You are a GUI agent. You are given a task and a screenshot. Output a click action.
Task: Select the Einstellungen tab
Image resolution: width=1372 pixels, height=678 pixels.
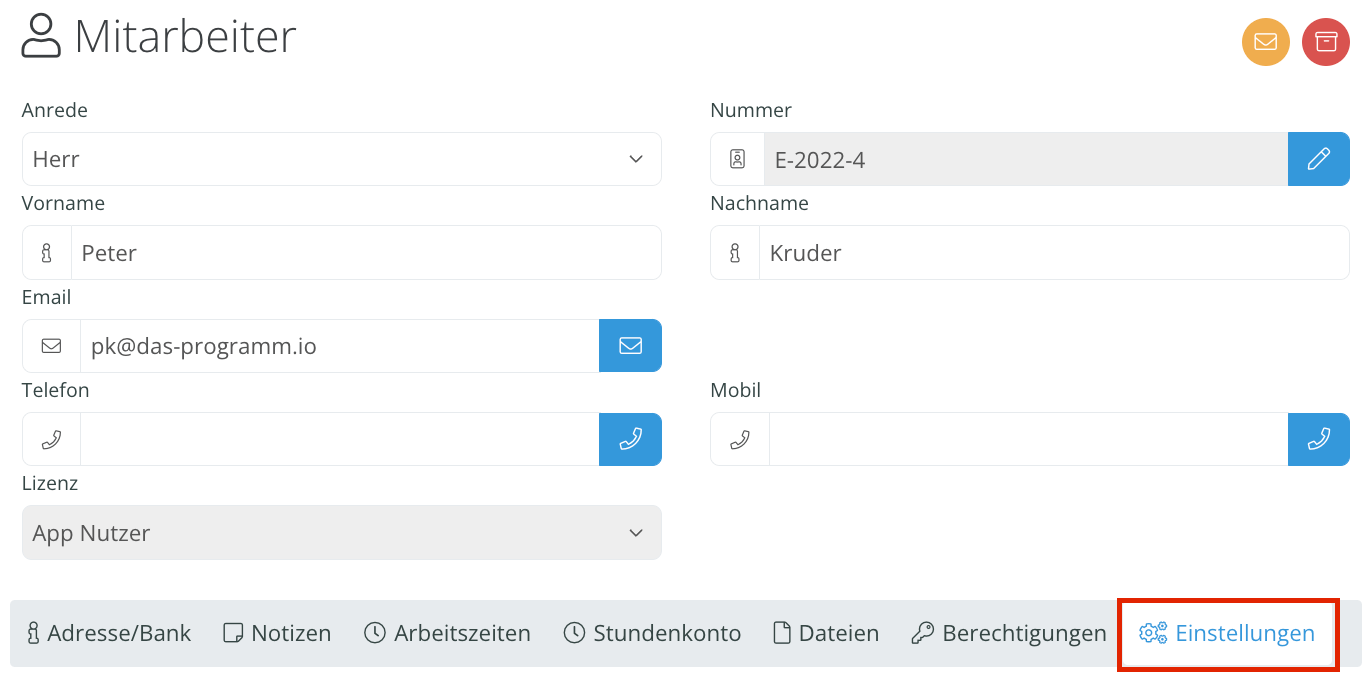[1228, 633]
